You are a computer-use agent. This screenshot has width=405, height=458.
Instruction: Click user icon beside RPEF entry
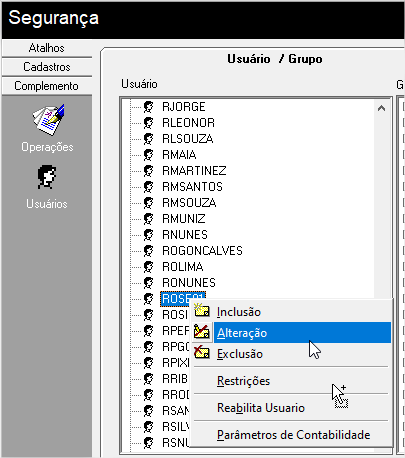pos(148,331)
